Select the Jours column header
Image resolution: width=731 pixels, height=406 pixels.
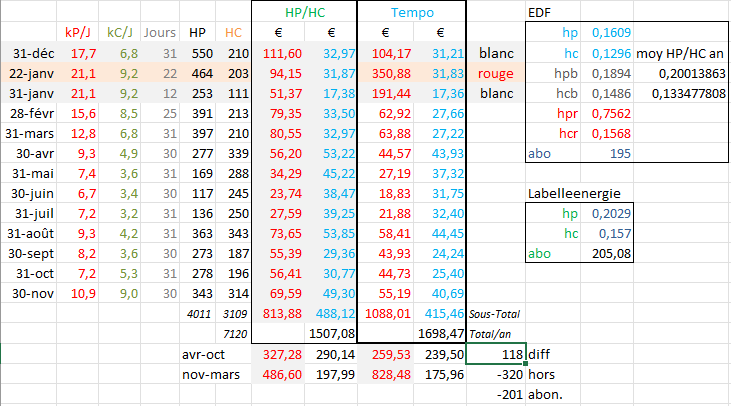tap(160, 33)
